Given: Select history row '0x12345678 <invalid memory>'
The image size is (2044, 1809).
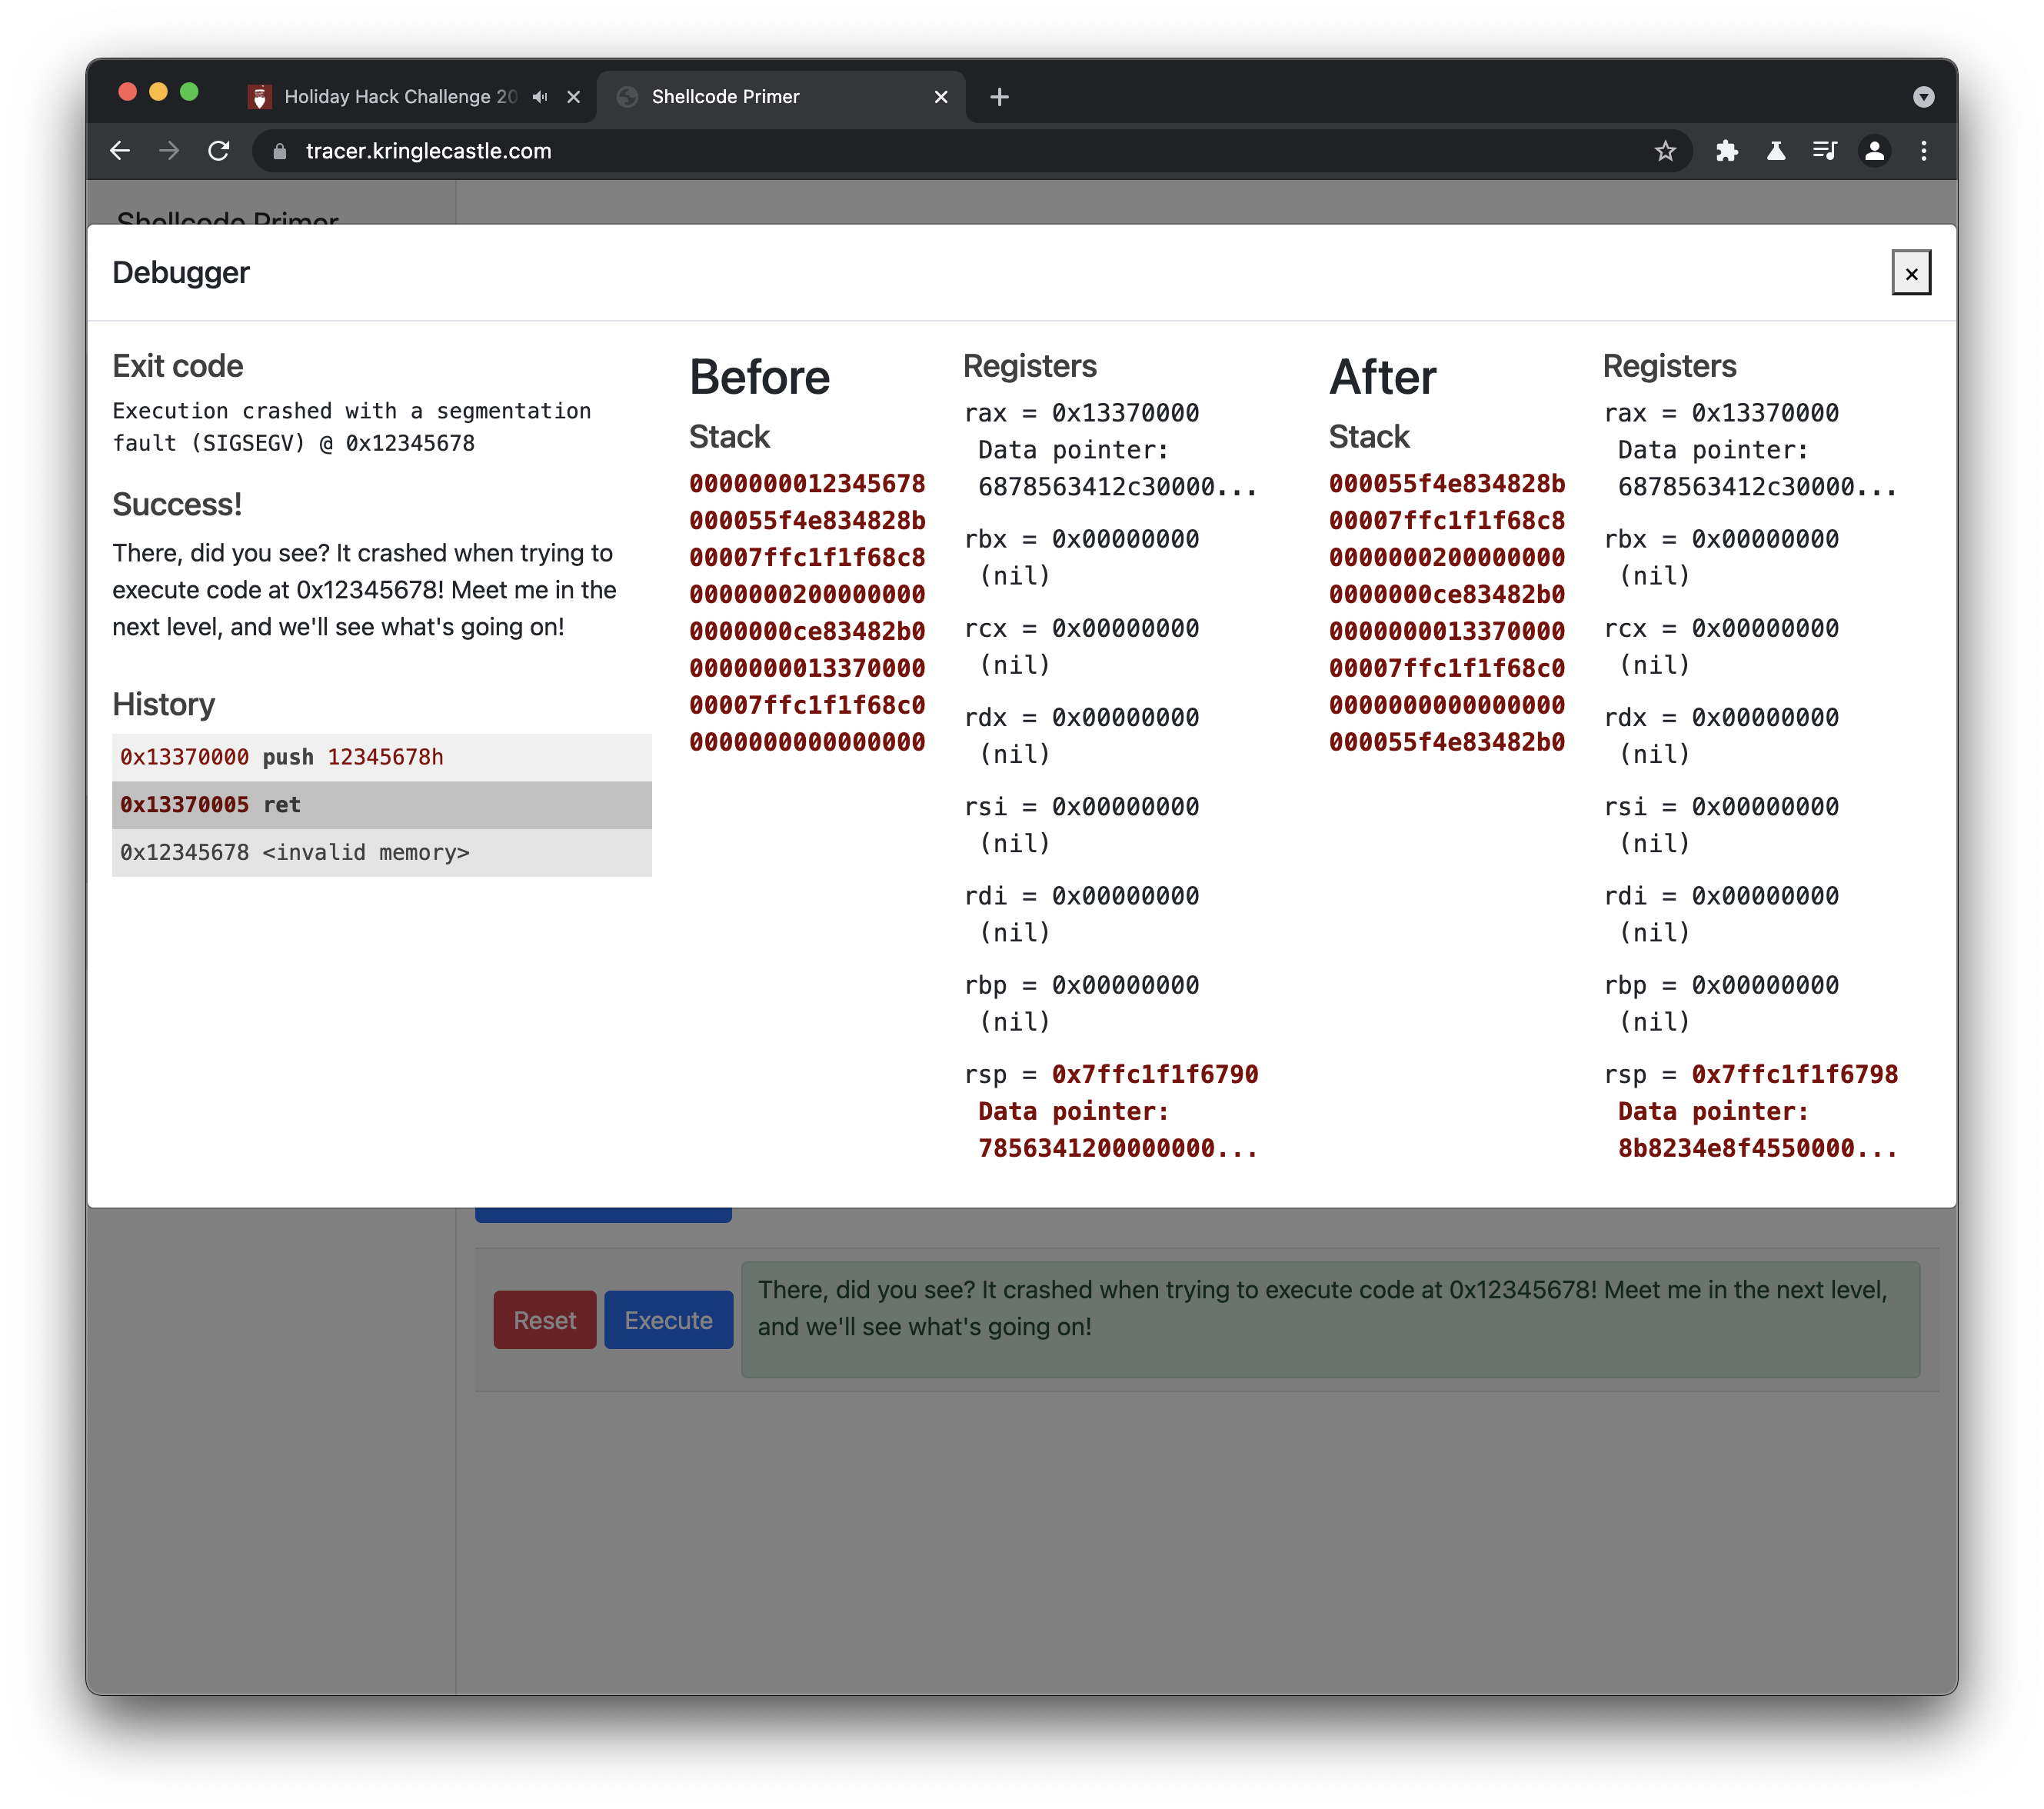Looking at the screenshot, I should pos(382,853).
